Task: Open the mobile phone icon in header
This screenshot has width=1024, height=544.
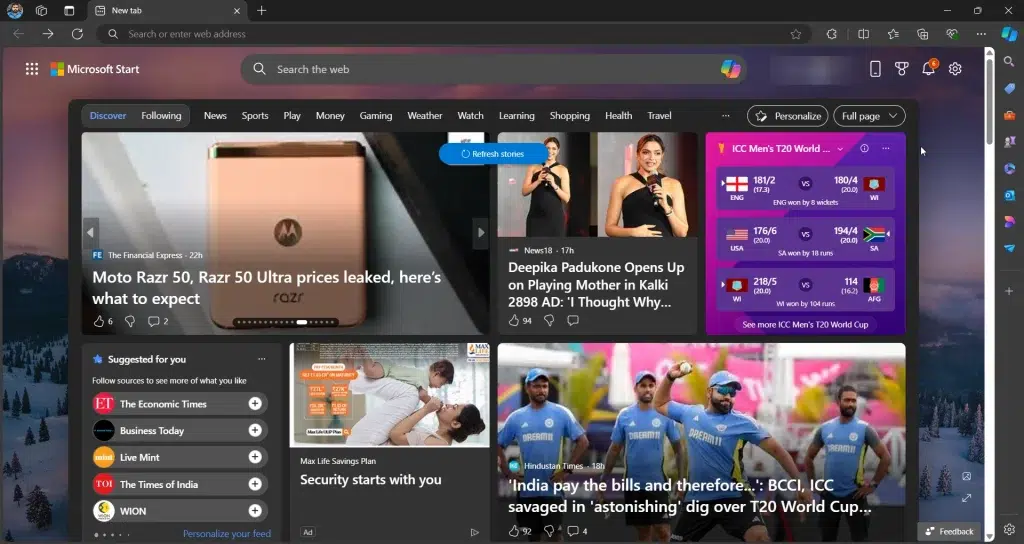Action: click(x=875, y=69)
